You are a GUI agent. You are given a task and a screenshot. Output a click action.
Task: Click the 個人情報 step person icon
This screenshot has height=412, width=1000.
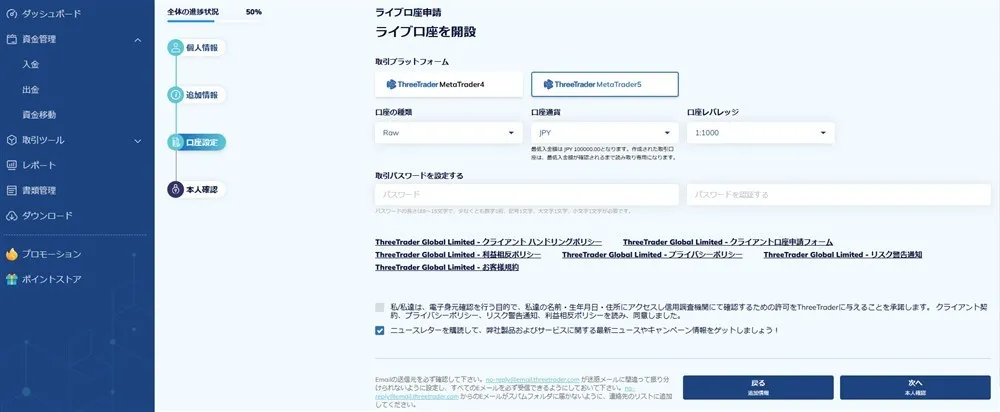click(x=175, y=48)
